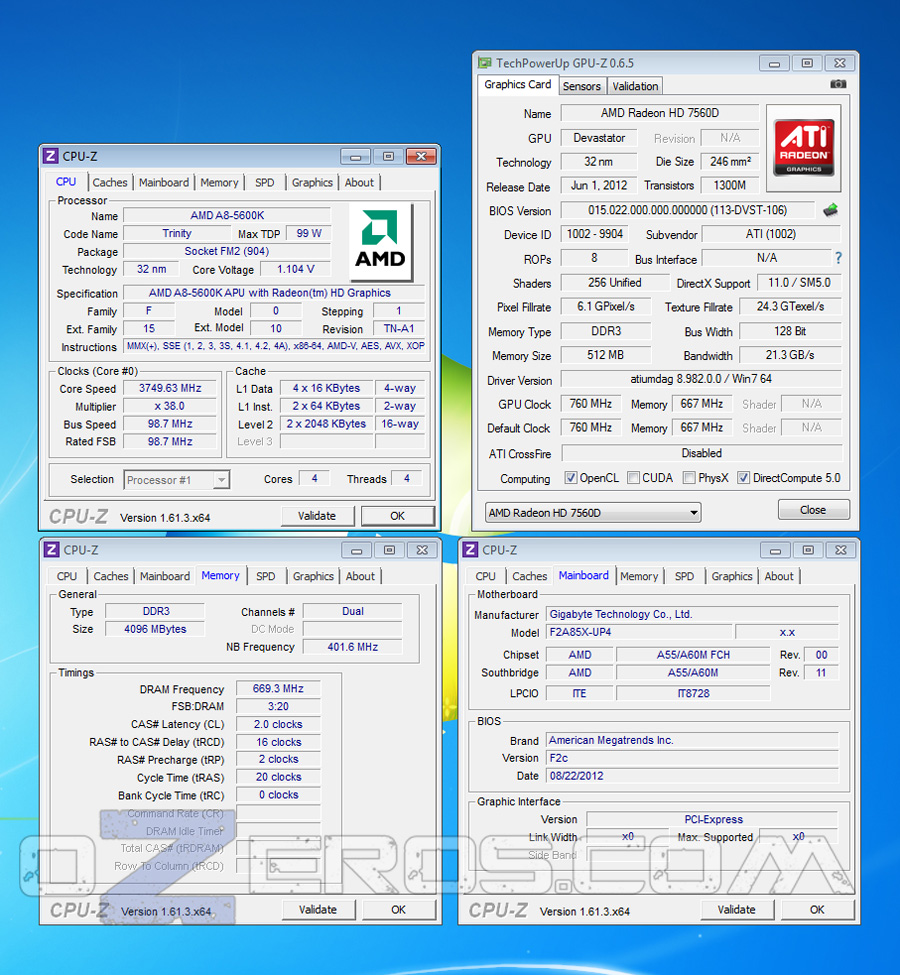The height and width of the screenshot is (975, 900).
Task: Click the Release Date value Jun 1, 2012
Action: pyautogui.click(x=599, y=186)
